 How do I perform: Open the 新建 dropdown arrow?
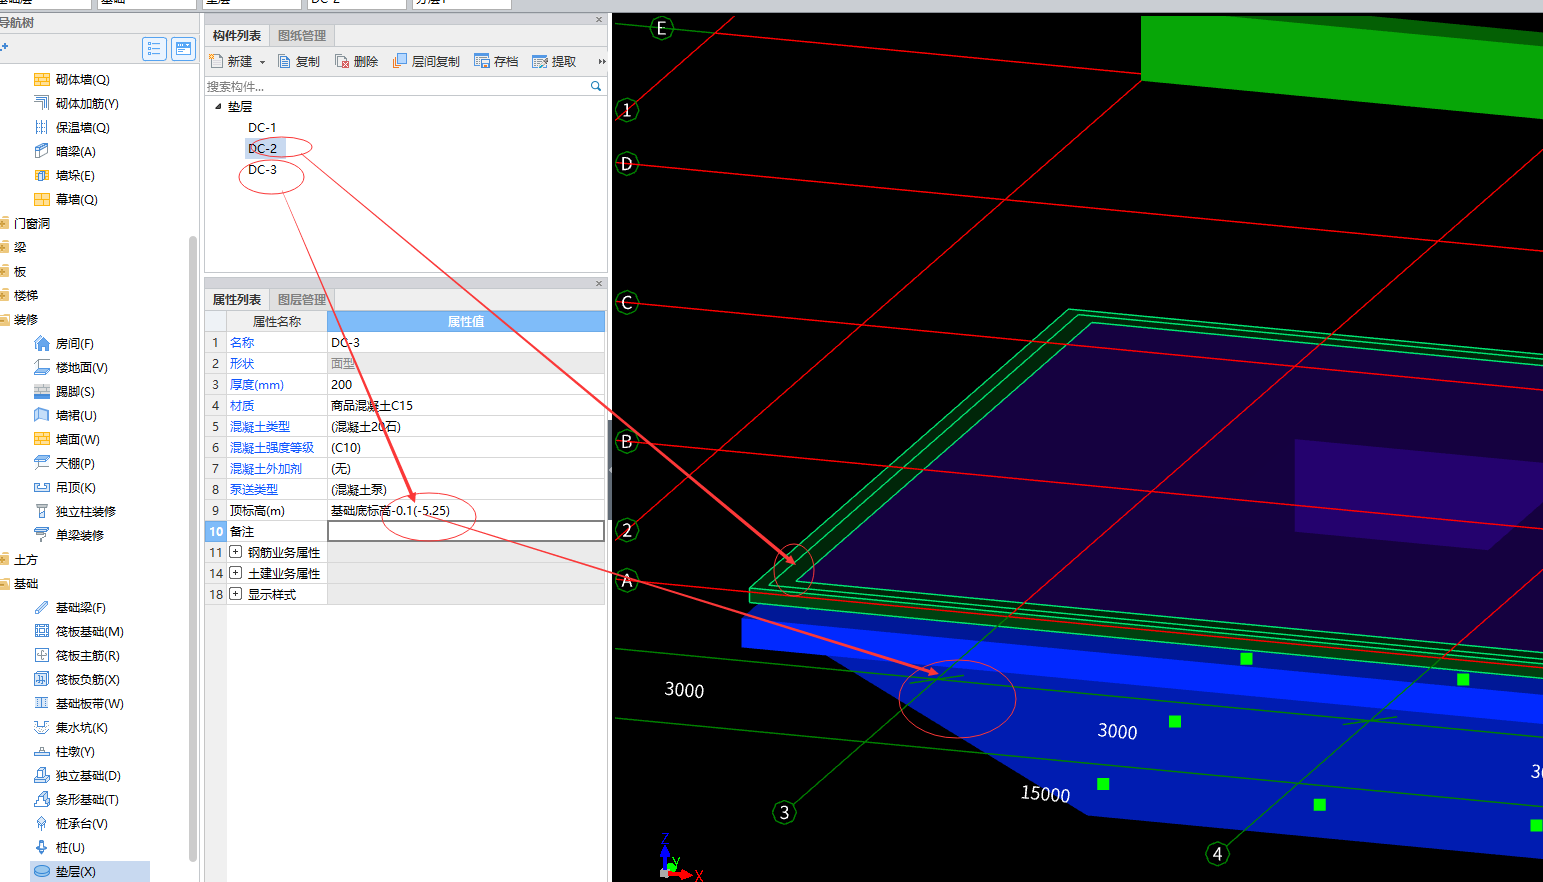pos(263,62)
